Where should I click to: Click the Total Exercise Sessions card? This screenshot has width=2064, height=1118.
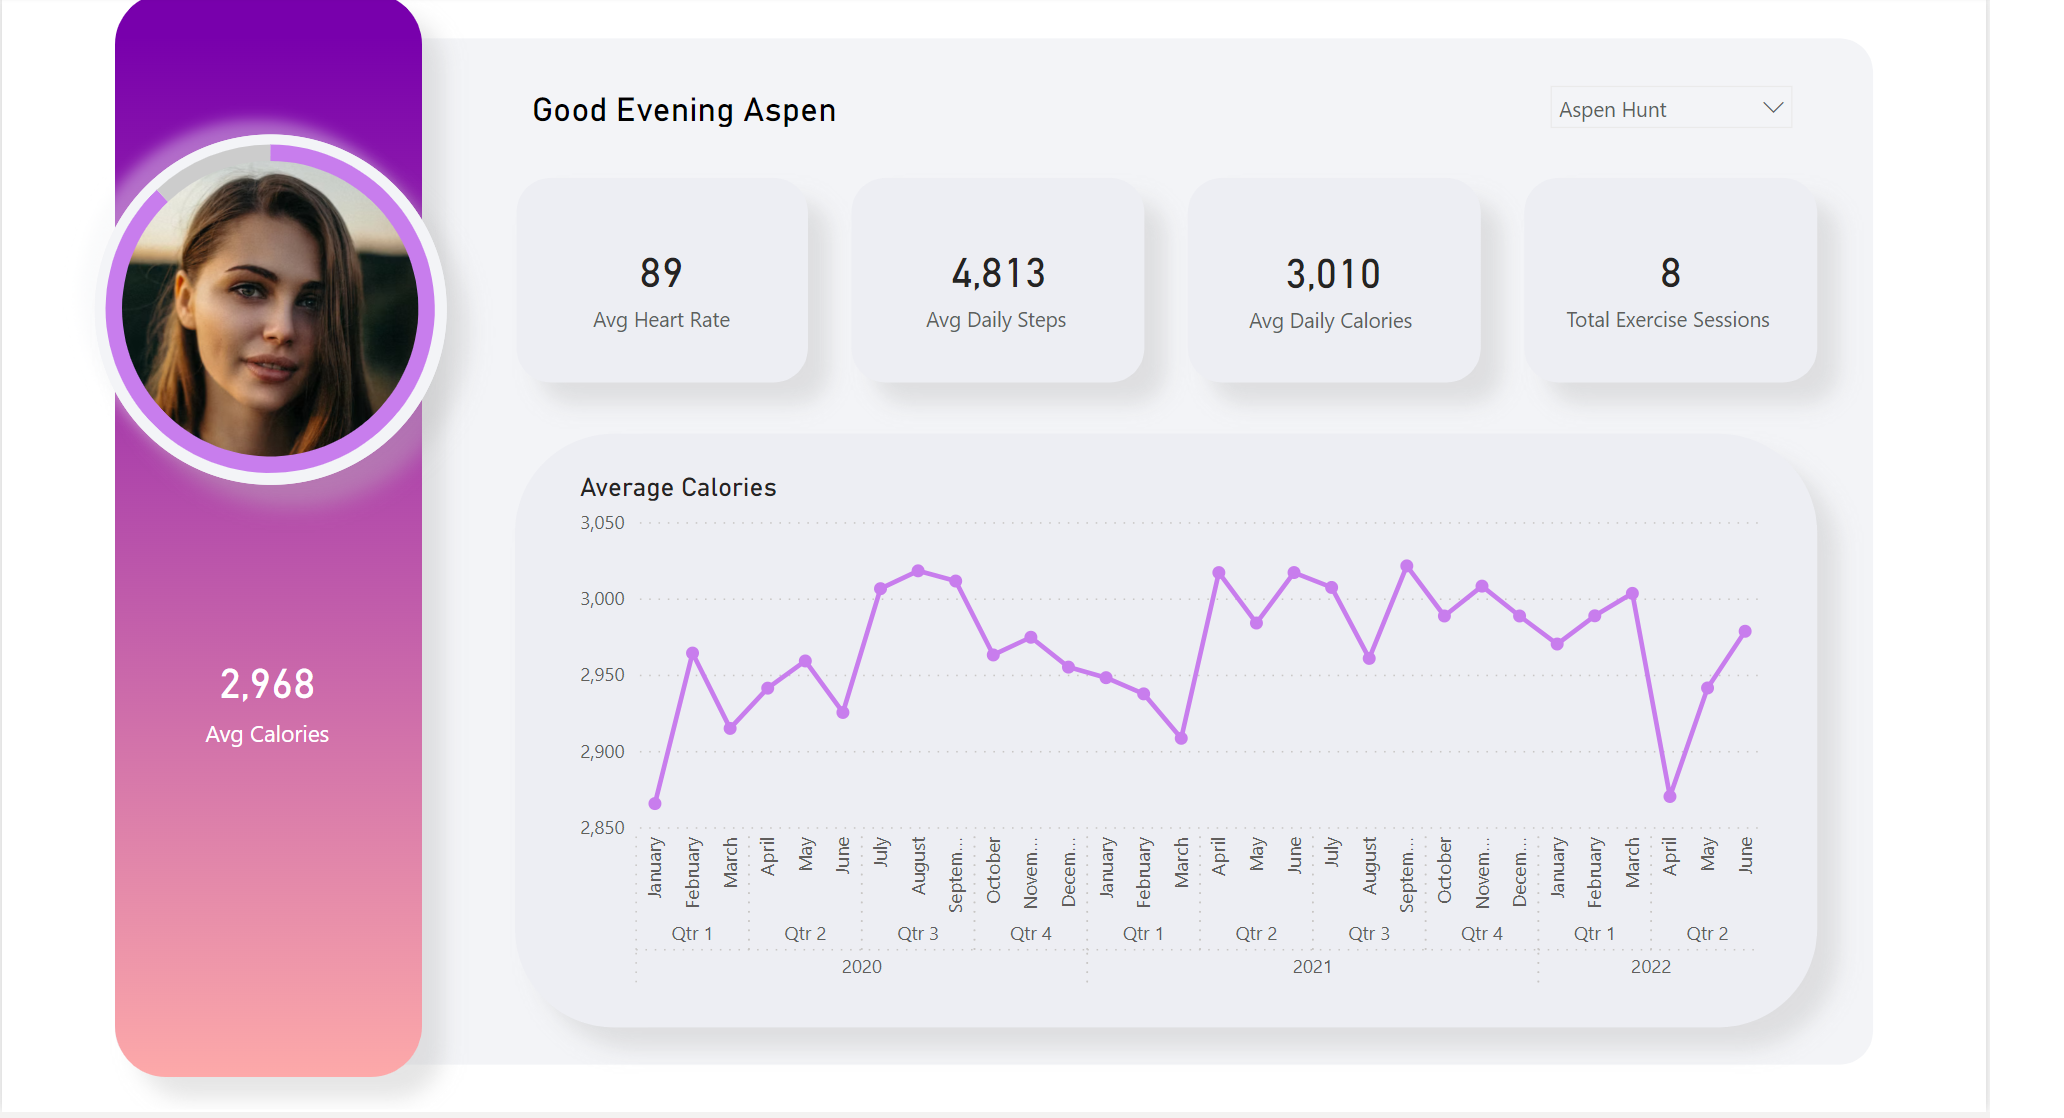pyautogui.click(x=1669, y=282)
